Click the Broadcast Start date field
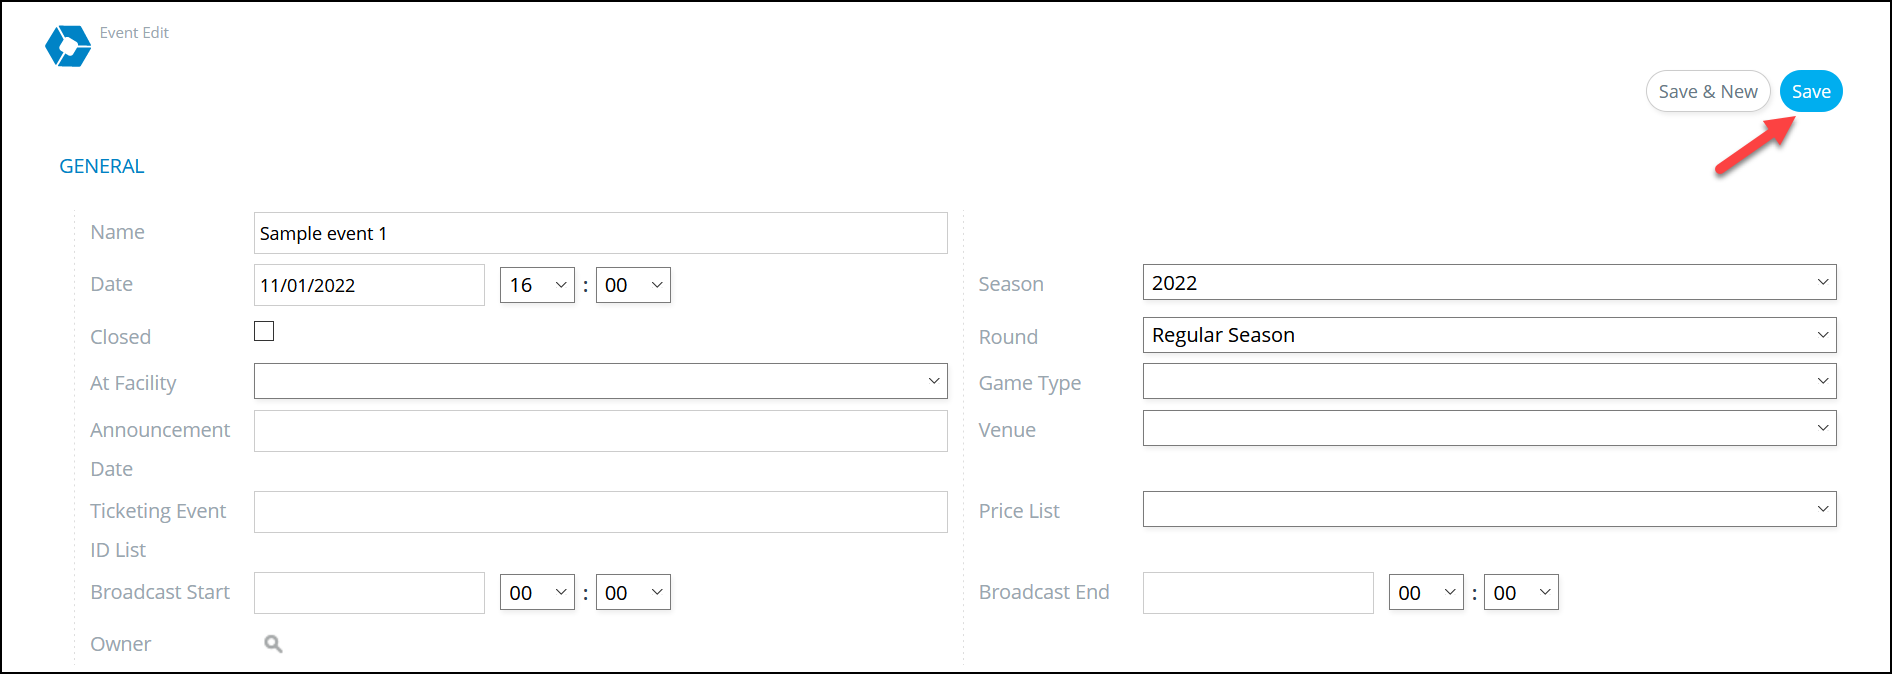 (x=369, y=593)
